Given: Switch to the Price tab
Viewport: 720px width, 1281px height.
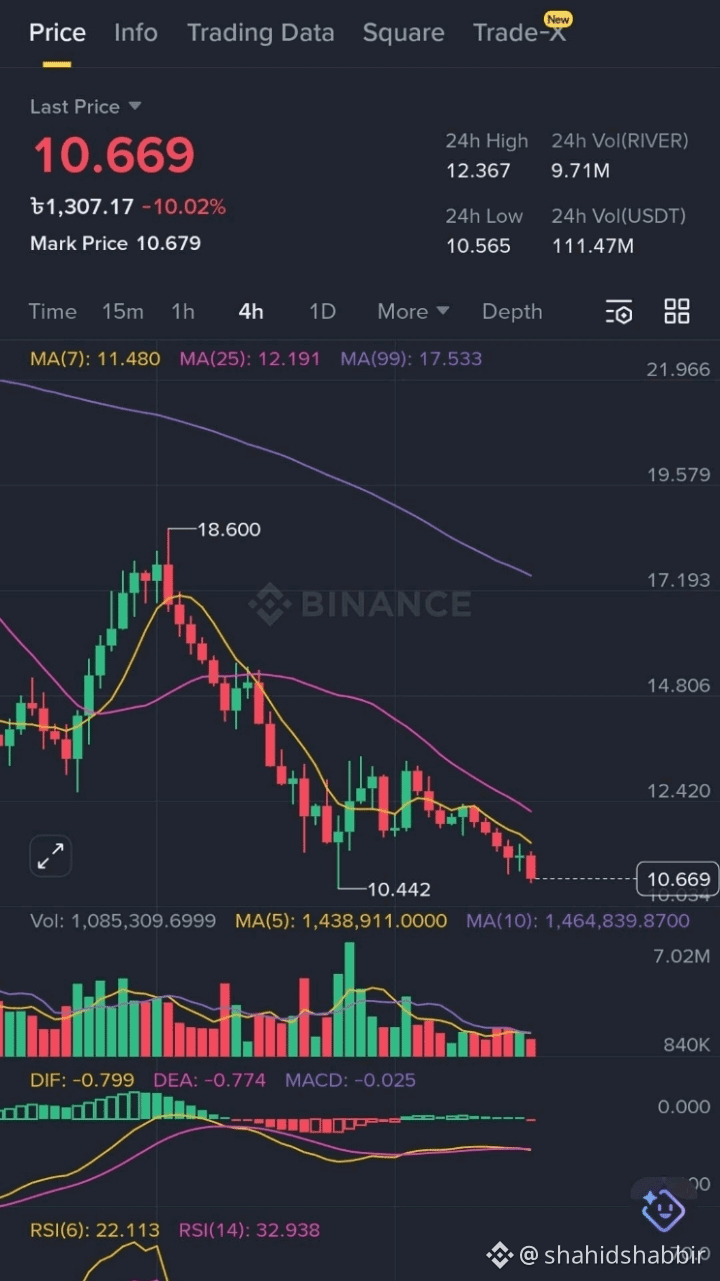Looking at the screenshot, I should 57,33.
